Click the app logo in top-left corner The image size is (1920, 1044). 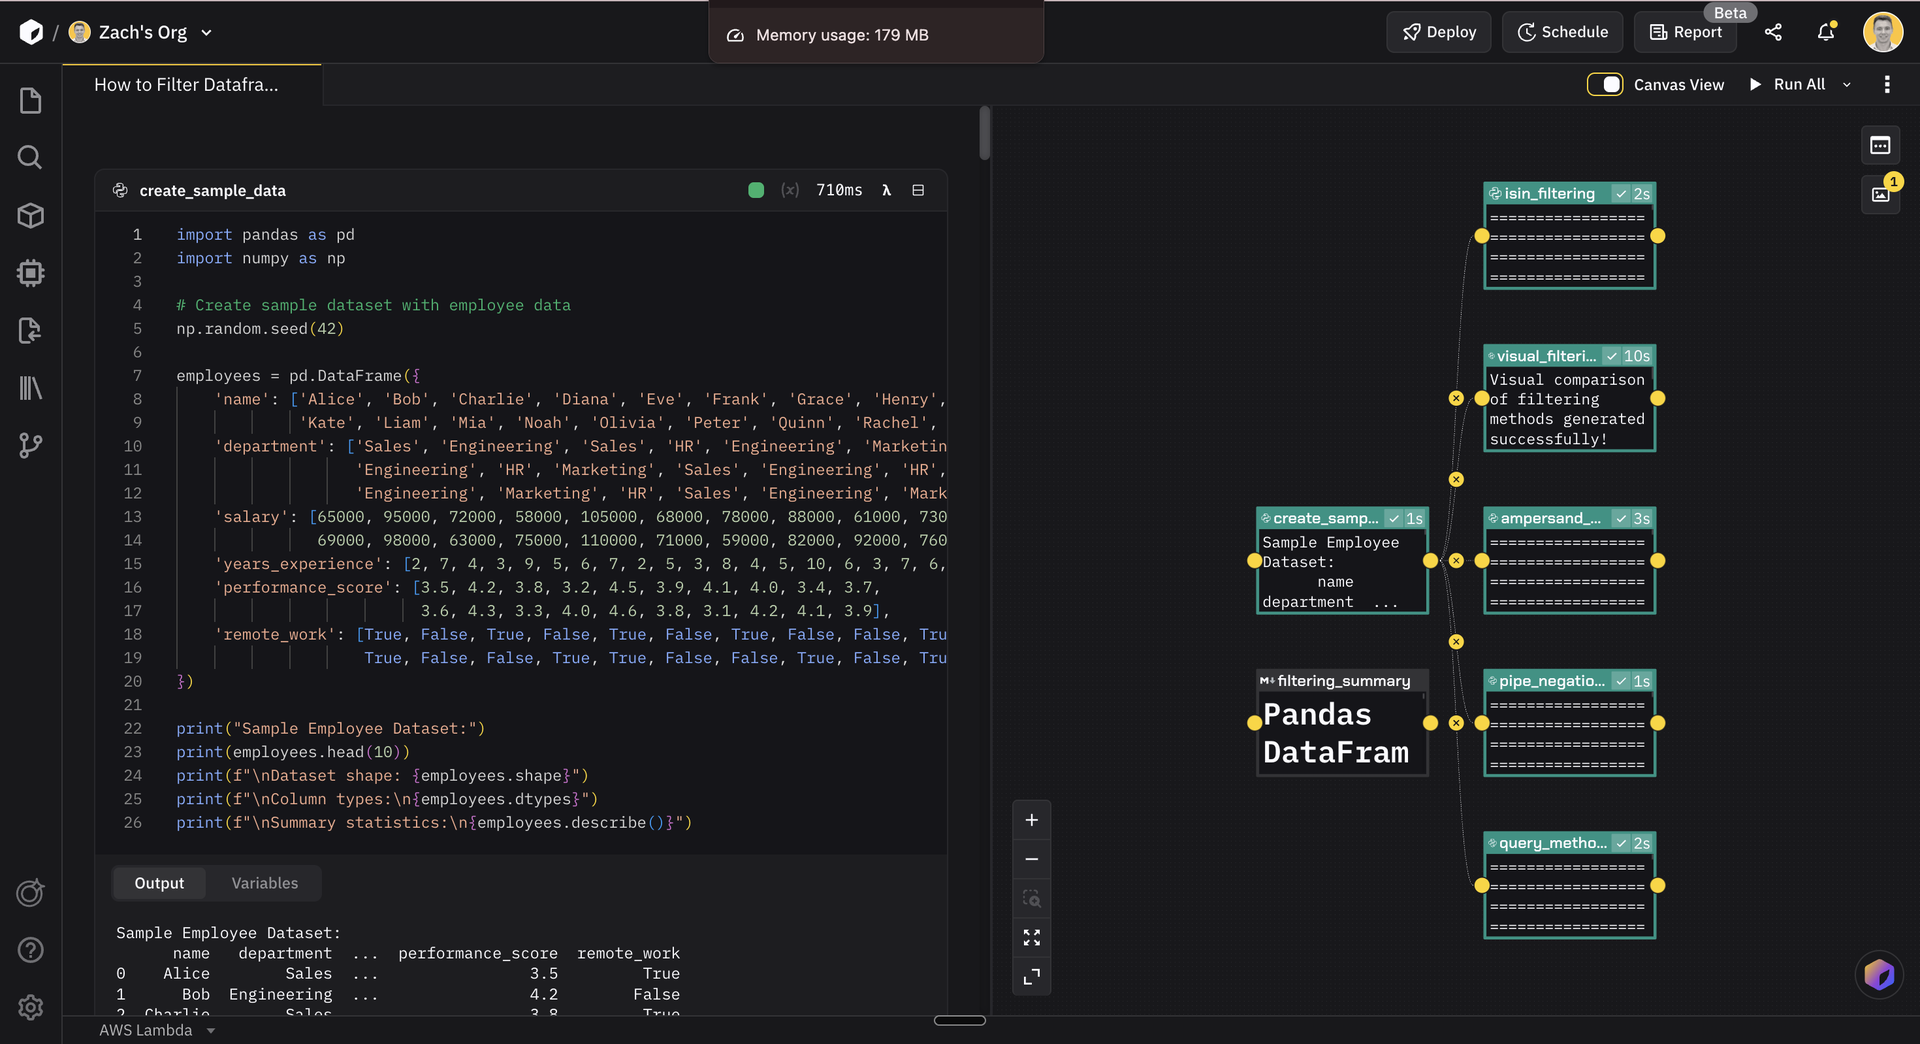click(x=31, y=32)
